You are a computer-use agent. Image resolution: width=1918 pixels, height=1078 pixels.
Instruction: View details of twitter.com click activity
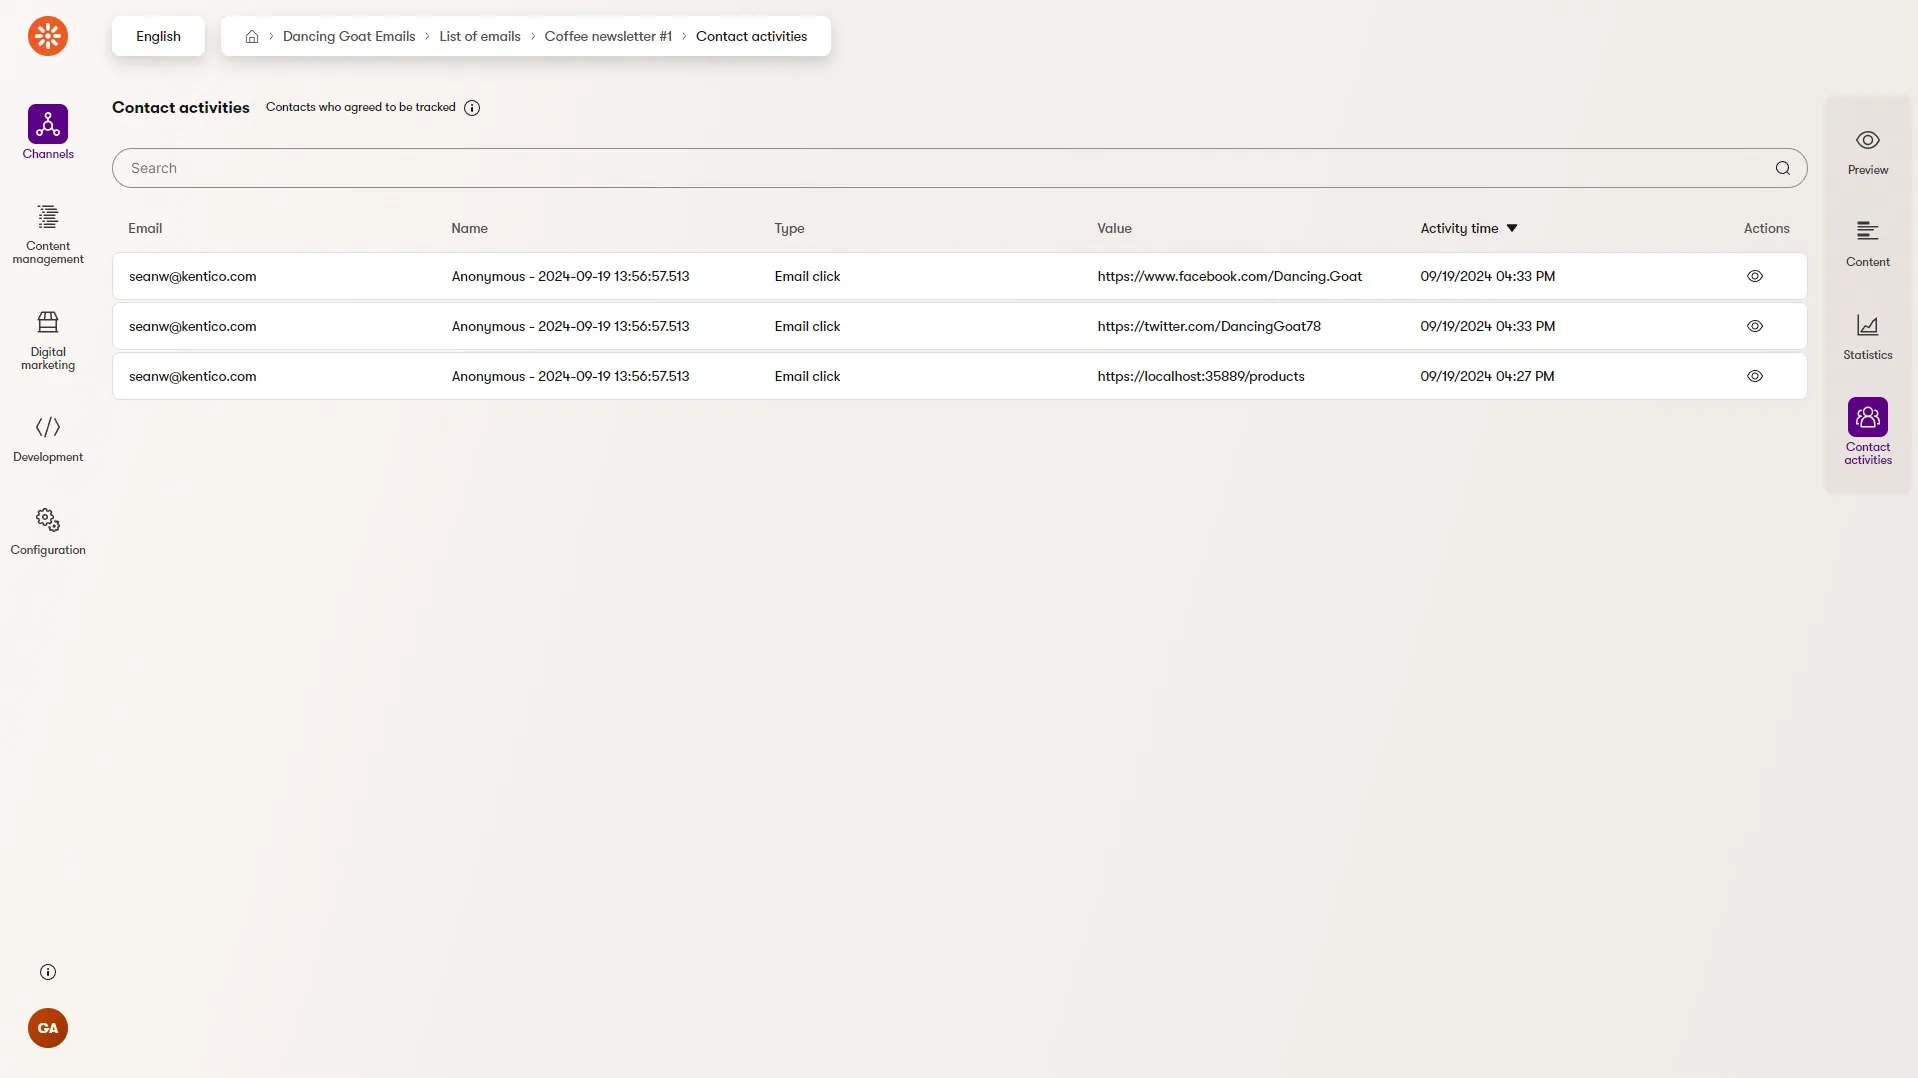tap(1755, 326)
